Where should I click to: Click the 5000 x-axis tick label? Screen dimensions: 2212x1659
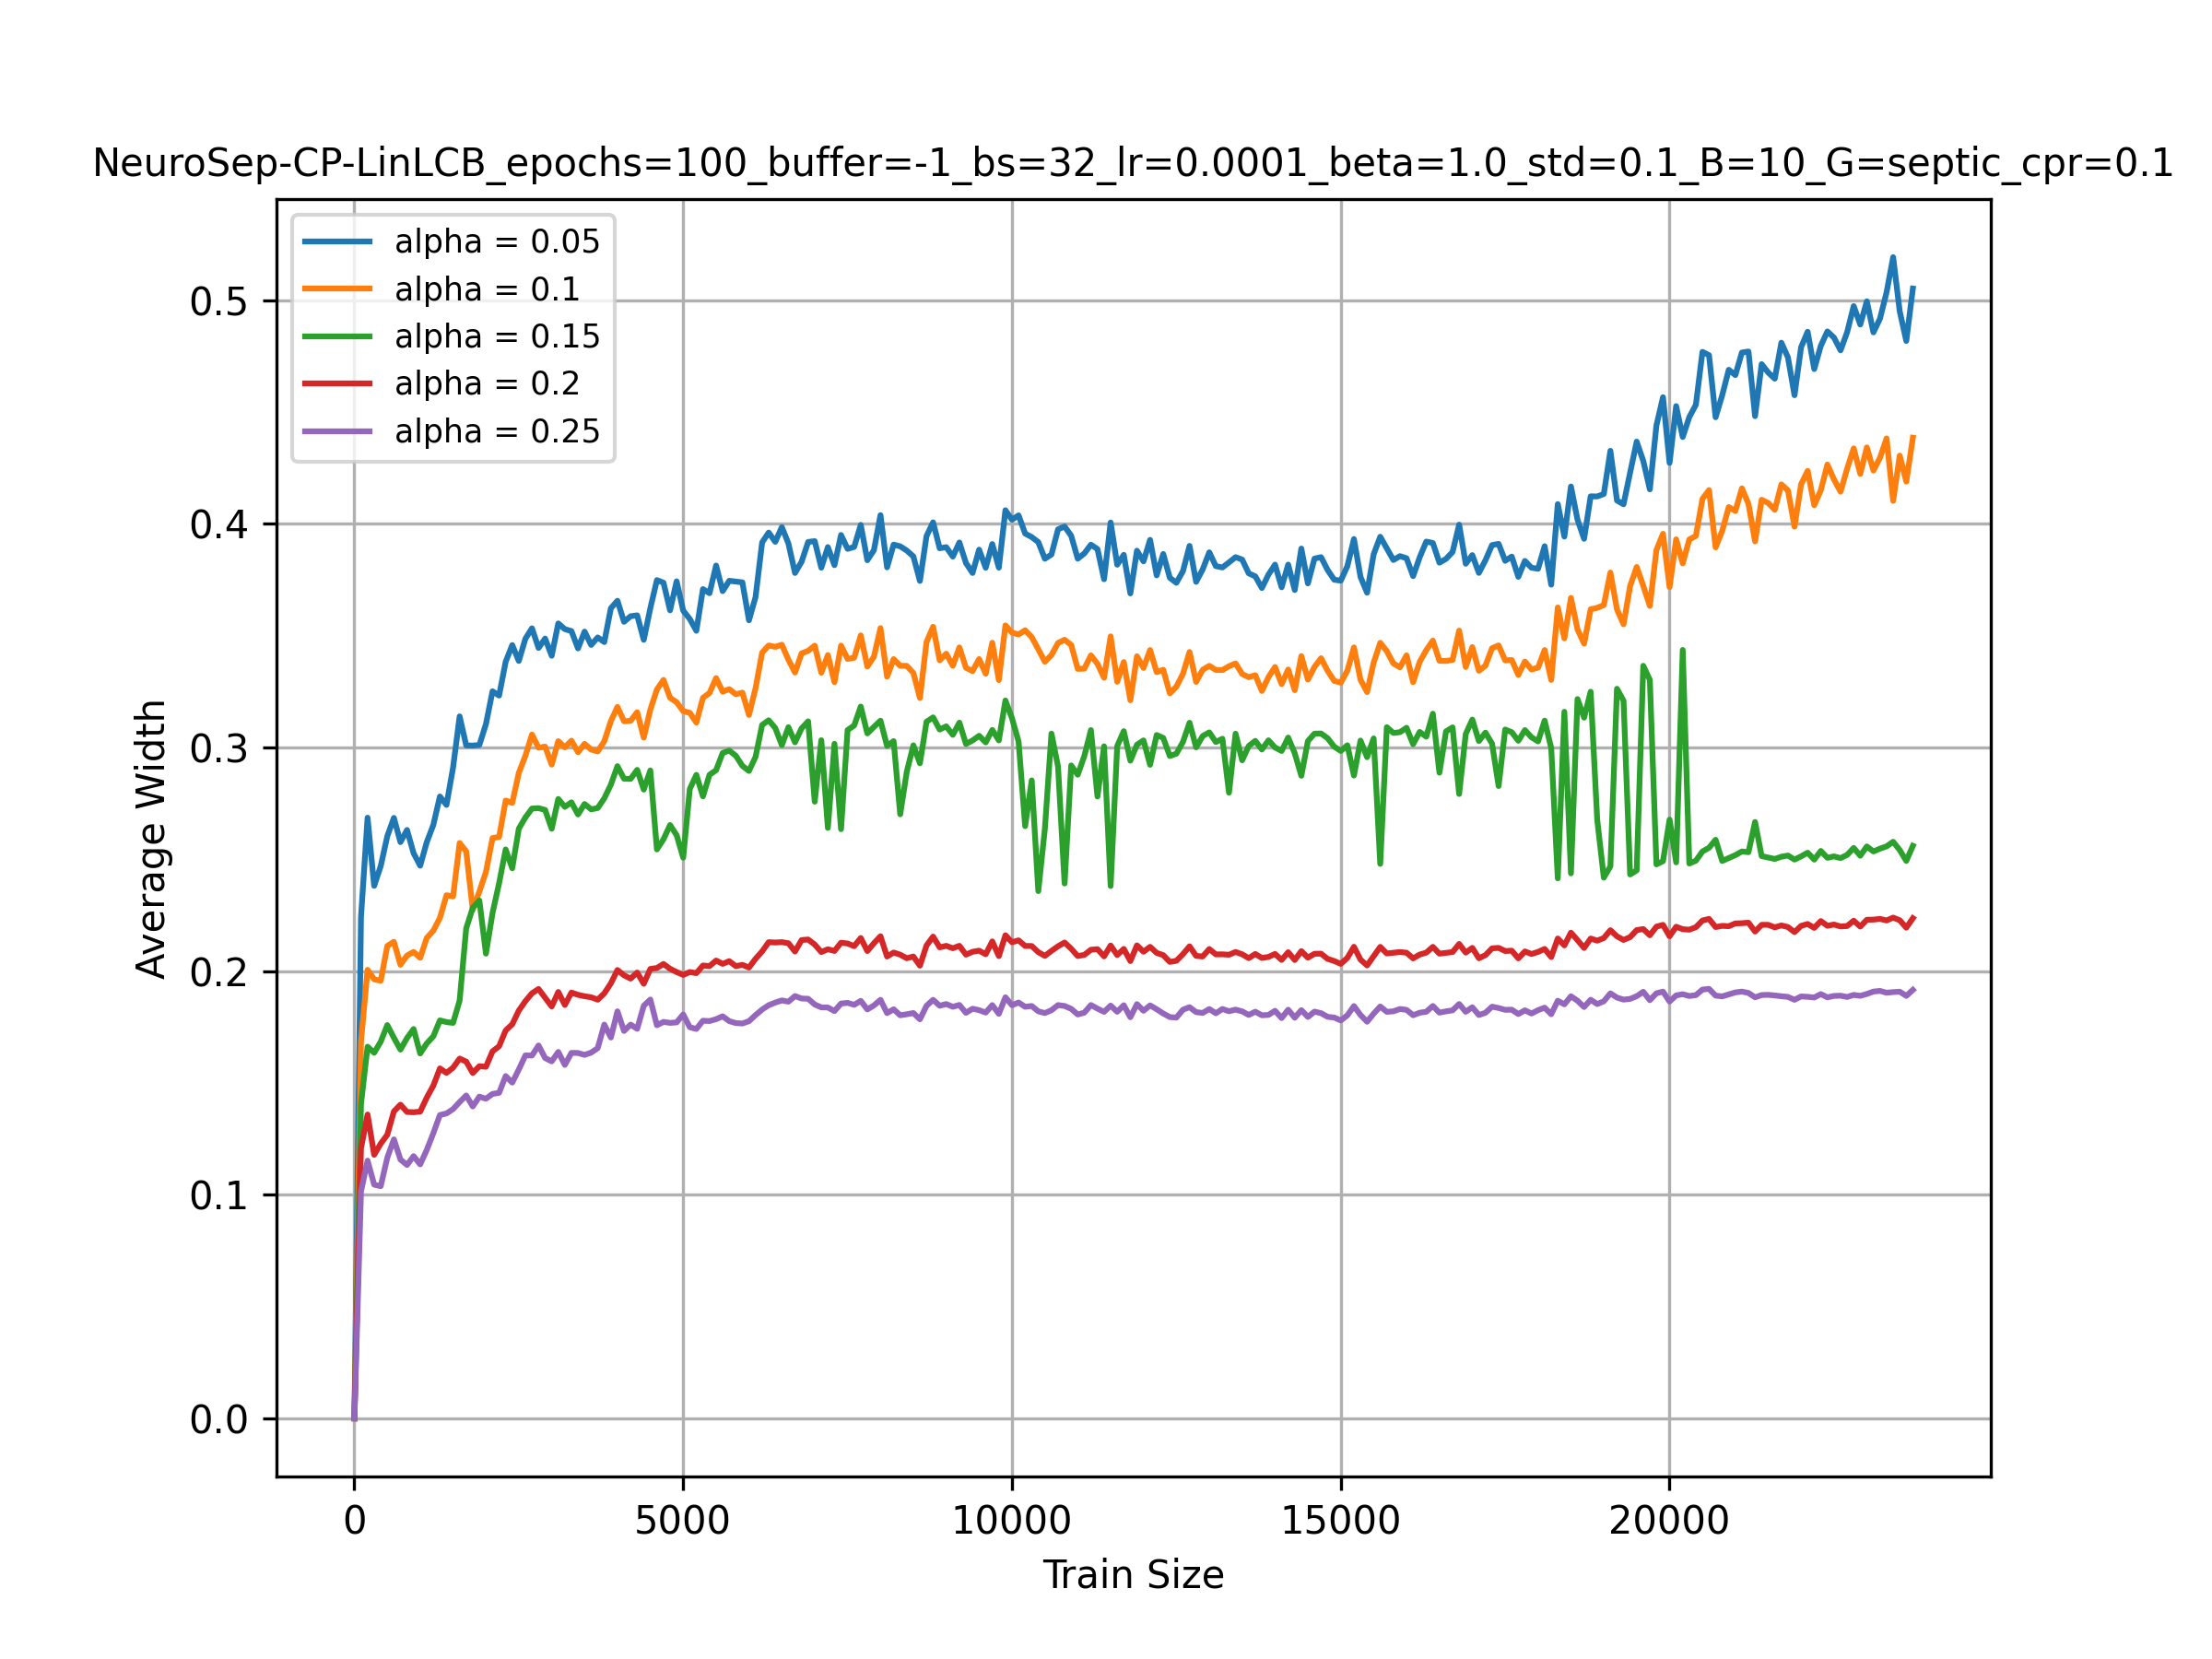click(682, 1521)
